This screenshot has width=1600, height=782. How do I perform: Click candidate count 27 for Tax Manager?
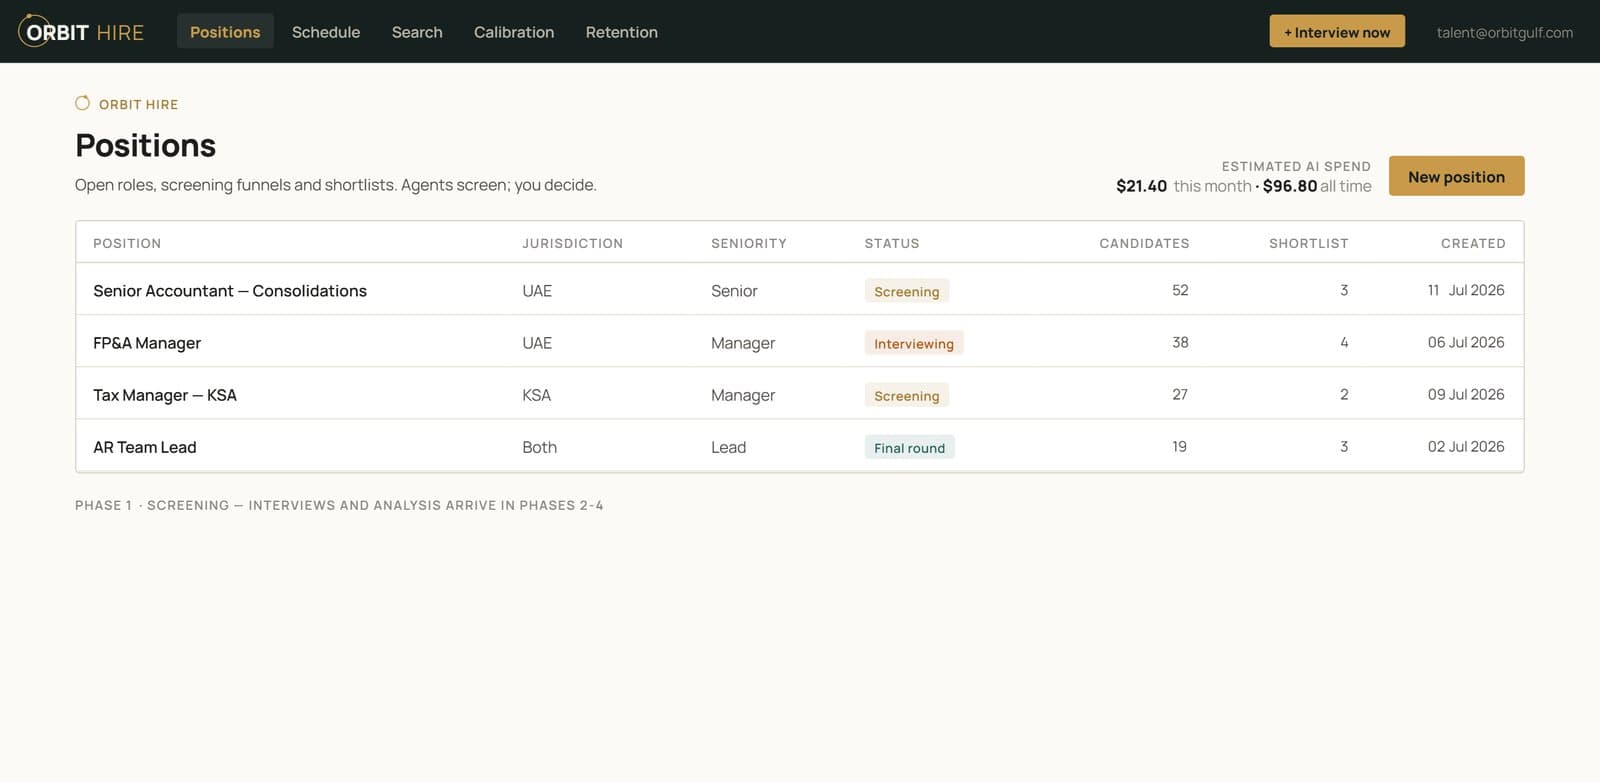coord(1180,394)
